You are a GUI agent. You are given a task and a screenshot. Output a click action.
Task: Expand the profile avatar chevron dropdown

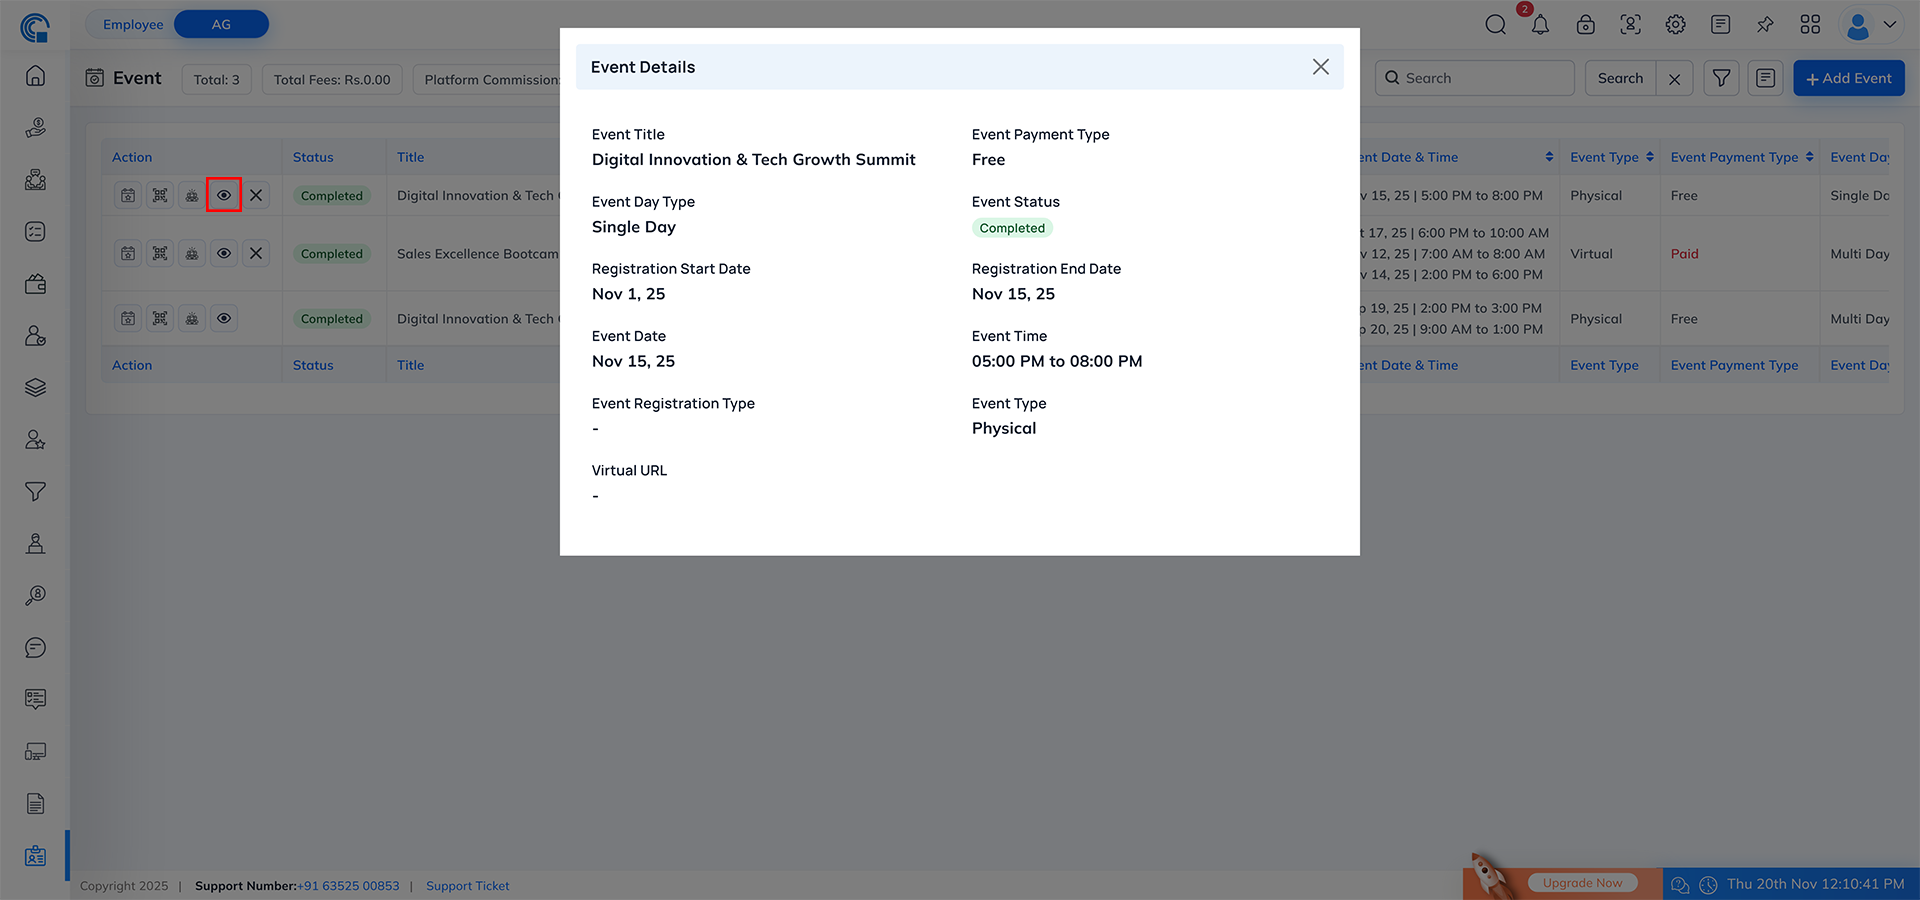point(1891,24)
